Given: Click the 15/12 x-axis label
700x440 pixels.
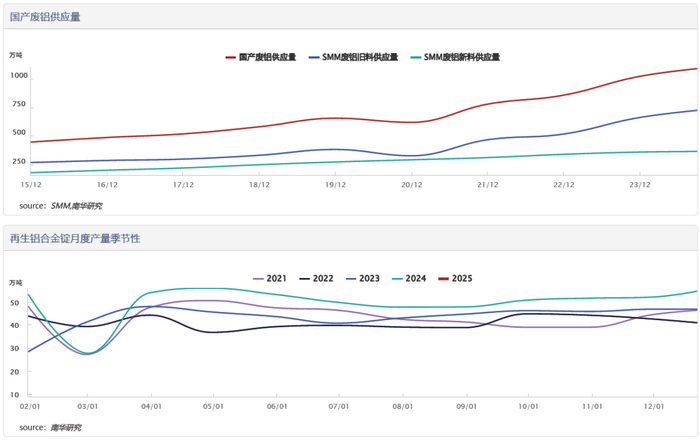Looking at the screenshot, I should [x=31, y=185].
